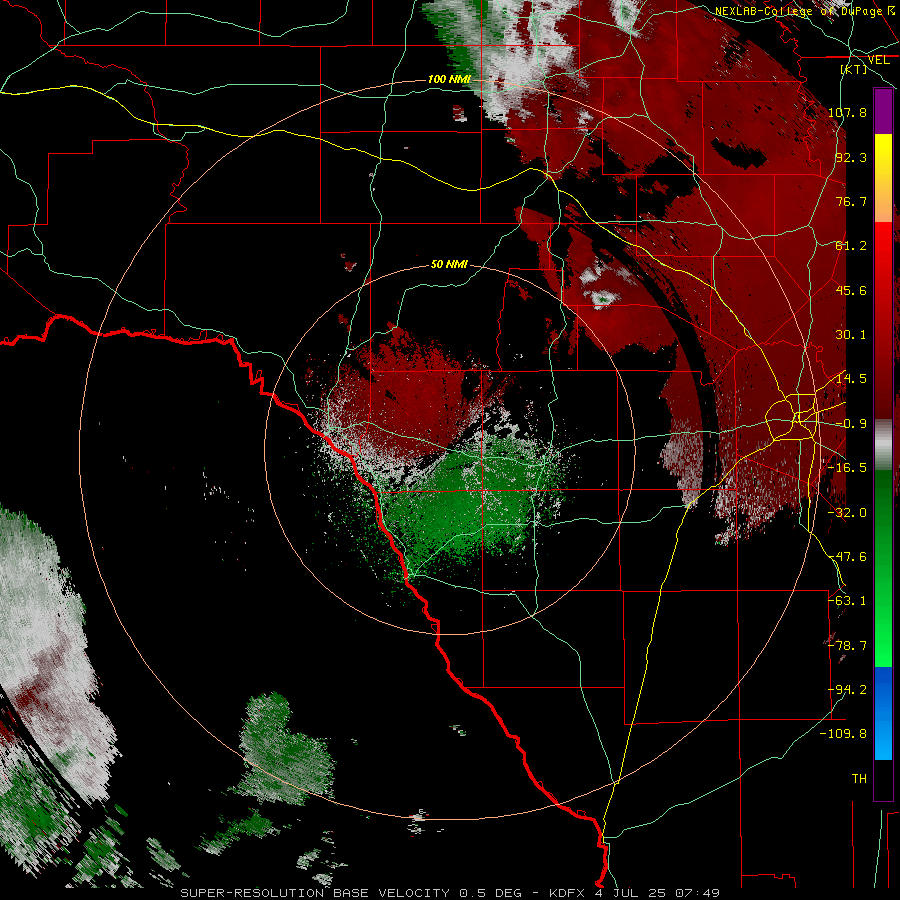Click the -78.7 value on velocity scale
Screen dimensions: 900x900
[x=847, y=646]
